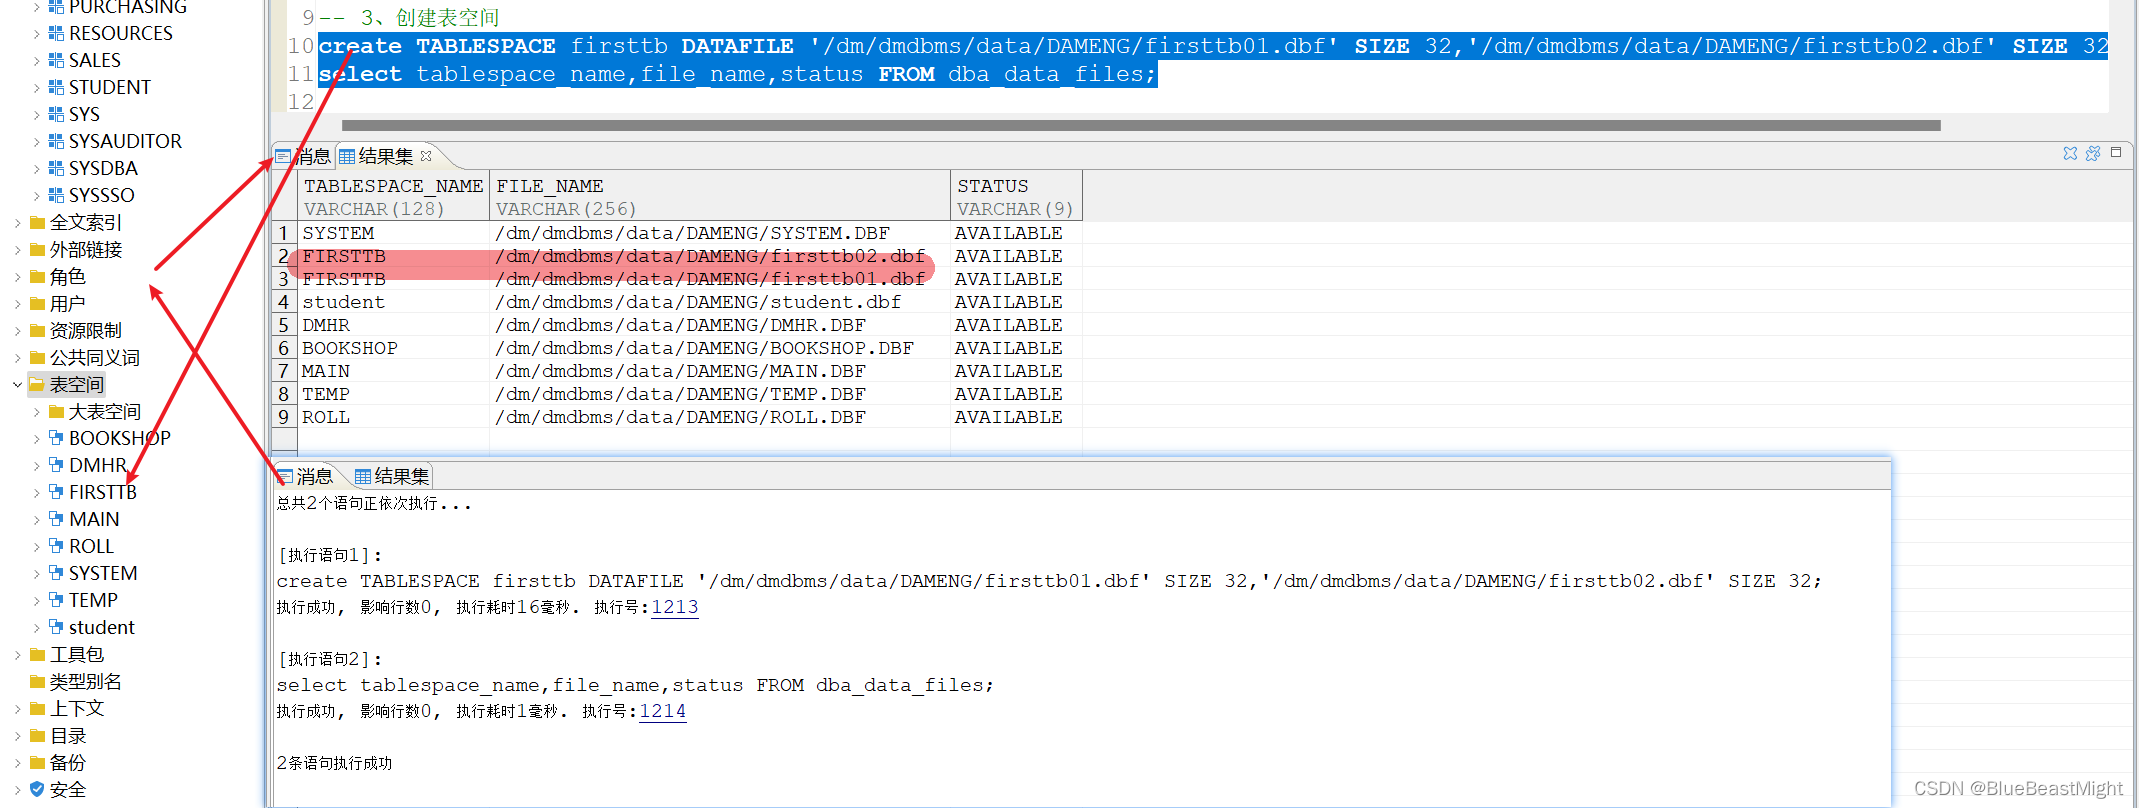This screenshot has height=808, width=2139.
Task: Select row number 9 header in result grid
Action: [284, 417]
